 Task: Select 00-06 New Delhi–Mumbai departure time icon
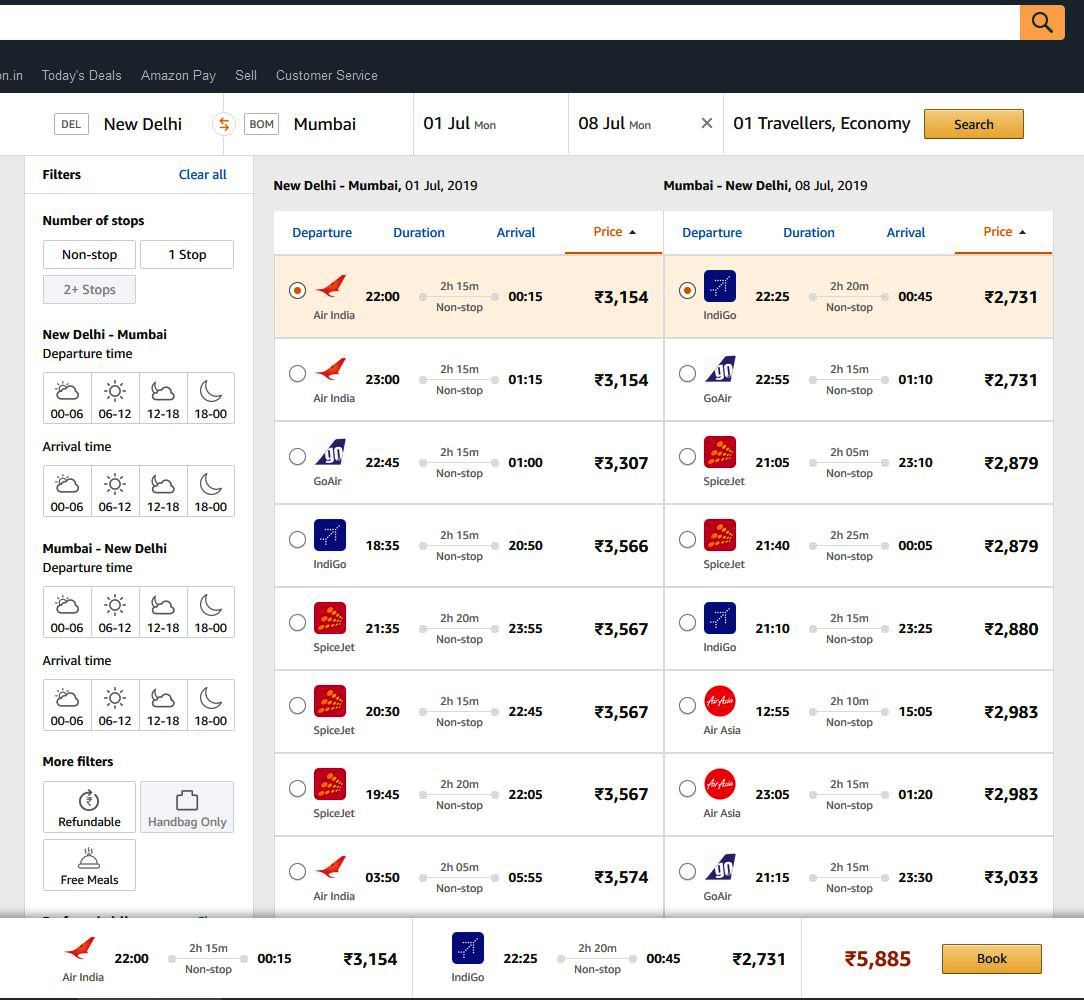tap(67, 398)
